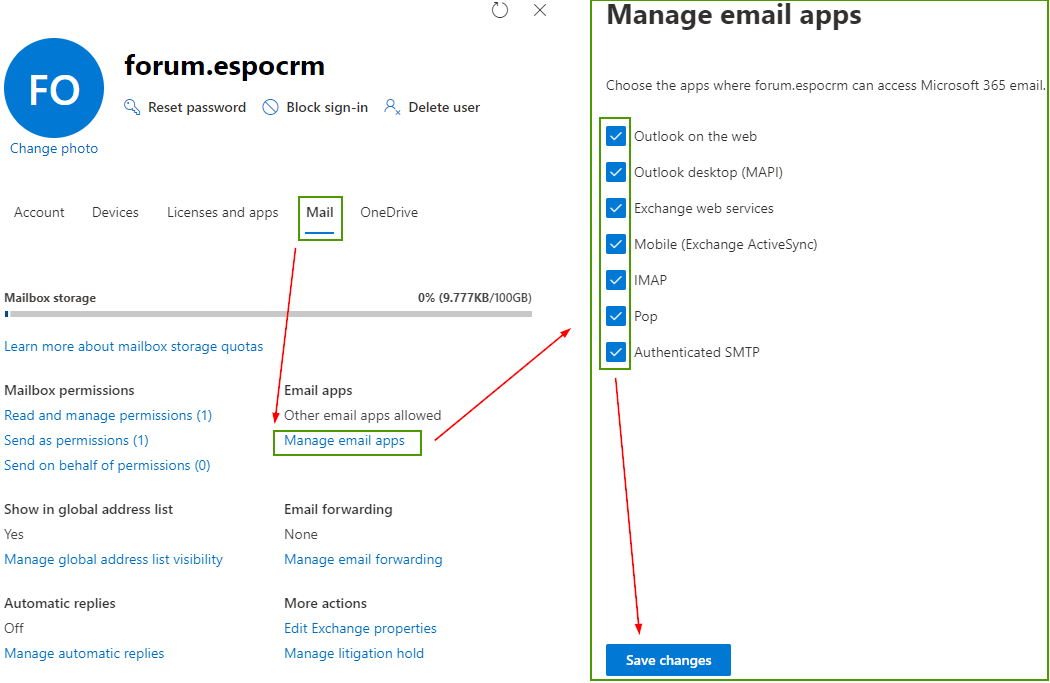The image size is (1050, 683).
Task: Click the Block sign-in icon
Action: pyautogui.click(x=270, y=107)
